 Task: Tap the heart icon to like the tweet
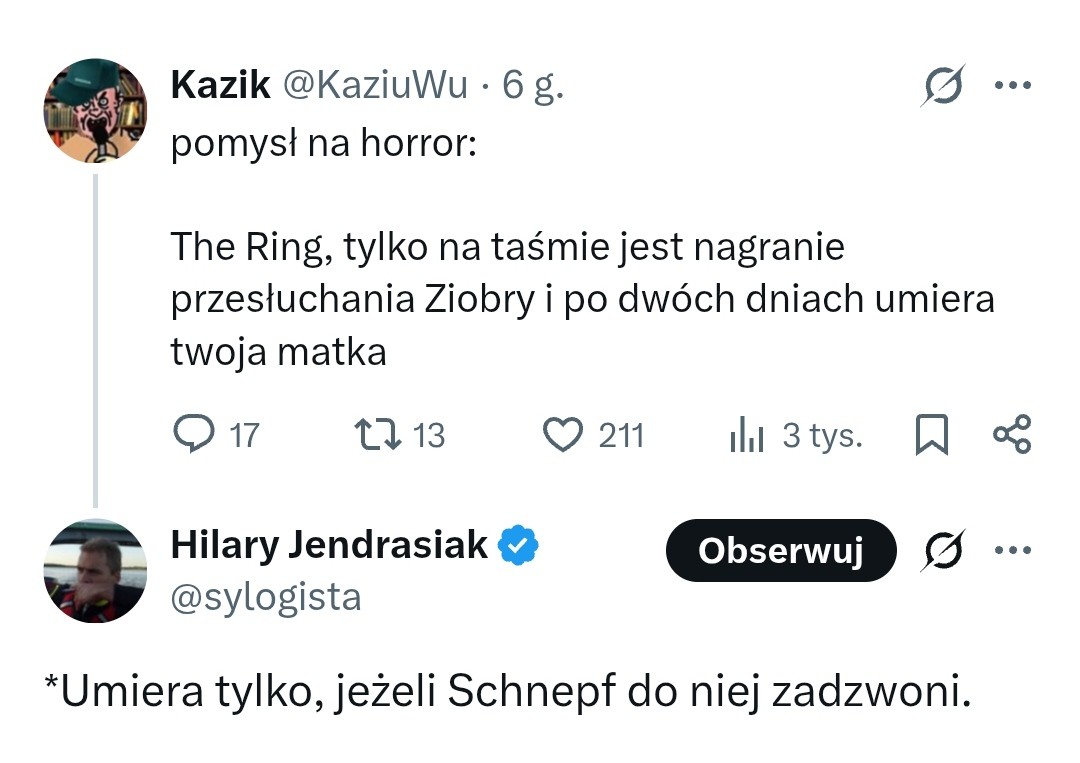[x=565, y=434]
